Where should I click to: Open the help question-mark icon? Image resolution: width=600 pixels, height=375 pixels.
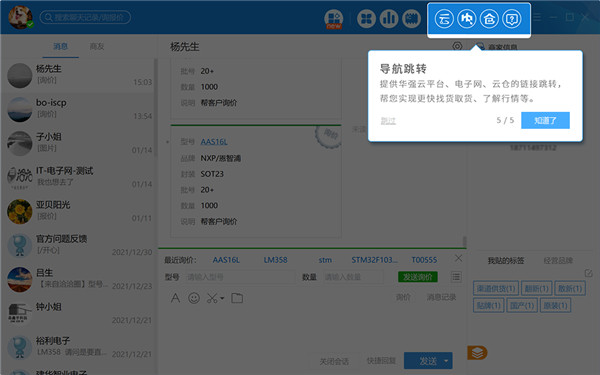(512, 18)
